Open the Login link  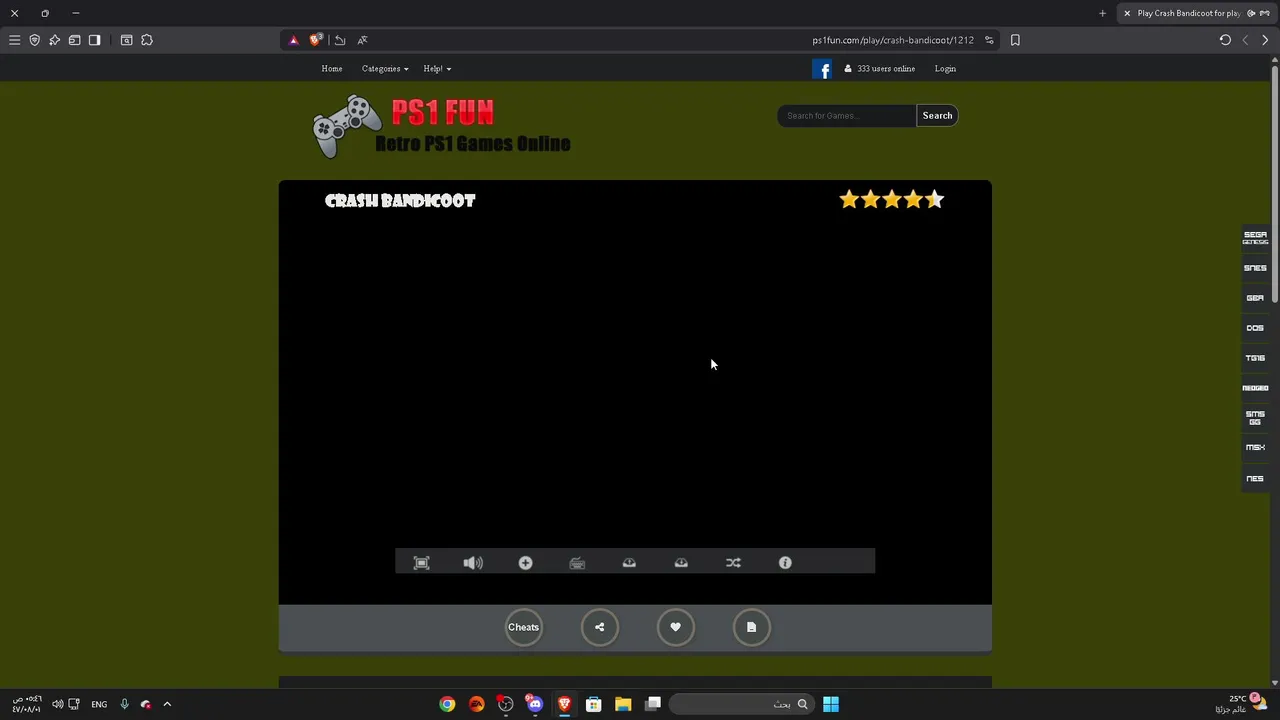coord(945,69)
